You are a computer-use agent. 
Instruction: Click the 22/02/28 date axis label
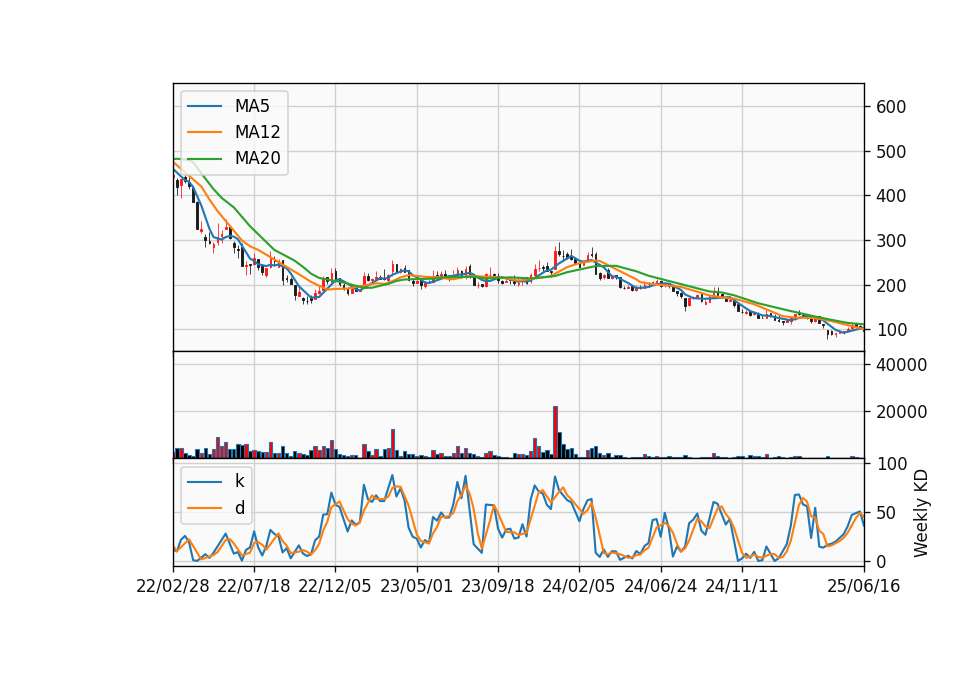173,586
